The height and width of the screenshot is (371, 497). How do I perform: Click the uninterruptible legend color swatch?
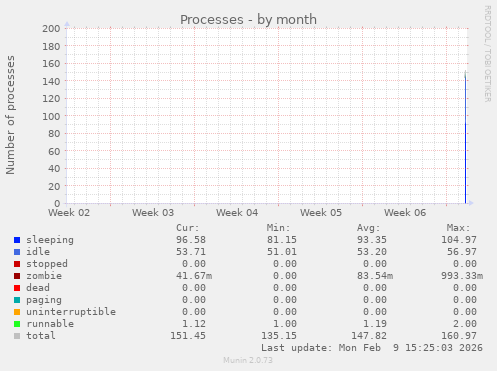pos(17,312)
